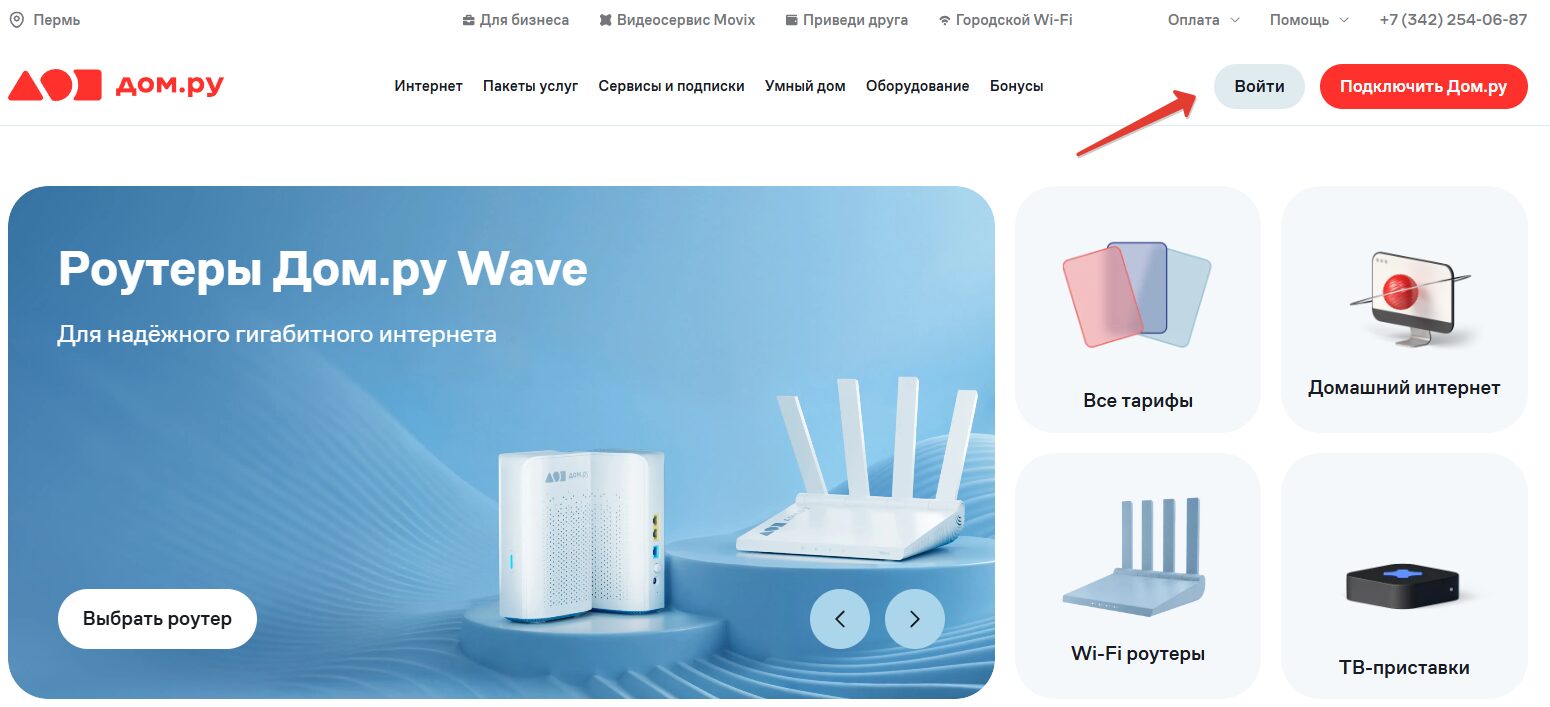1550x707 pixels.
Task: Open the Все тарифы cards tile
Action: click(1138, 309)
